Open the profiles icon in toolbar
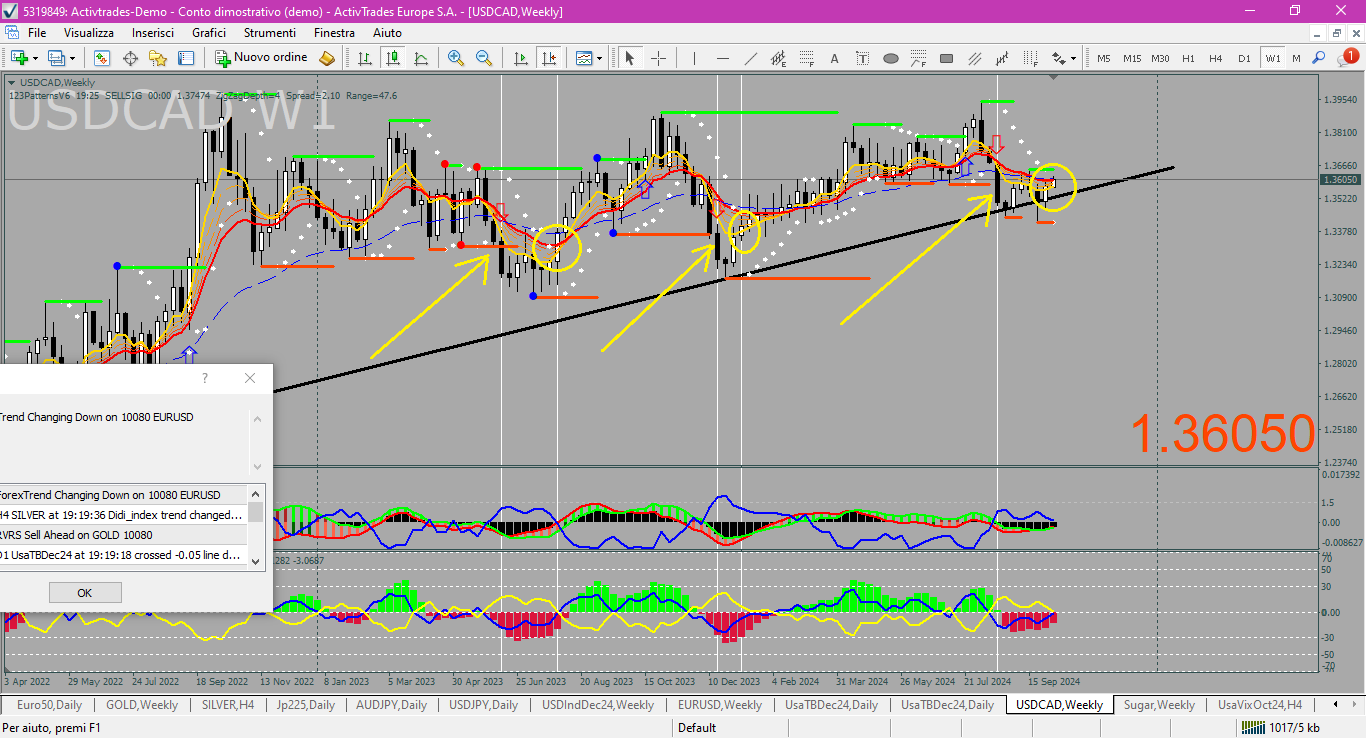 [56, 58]
